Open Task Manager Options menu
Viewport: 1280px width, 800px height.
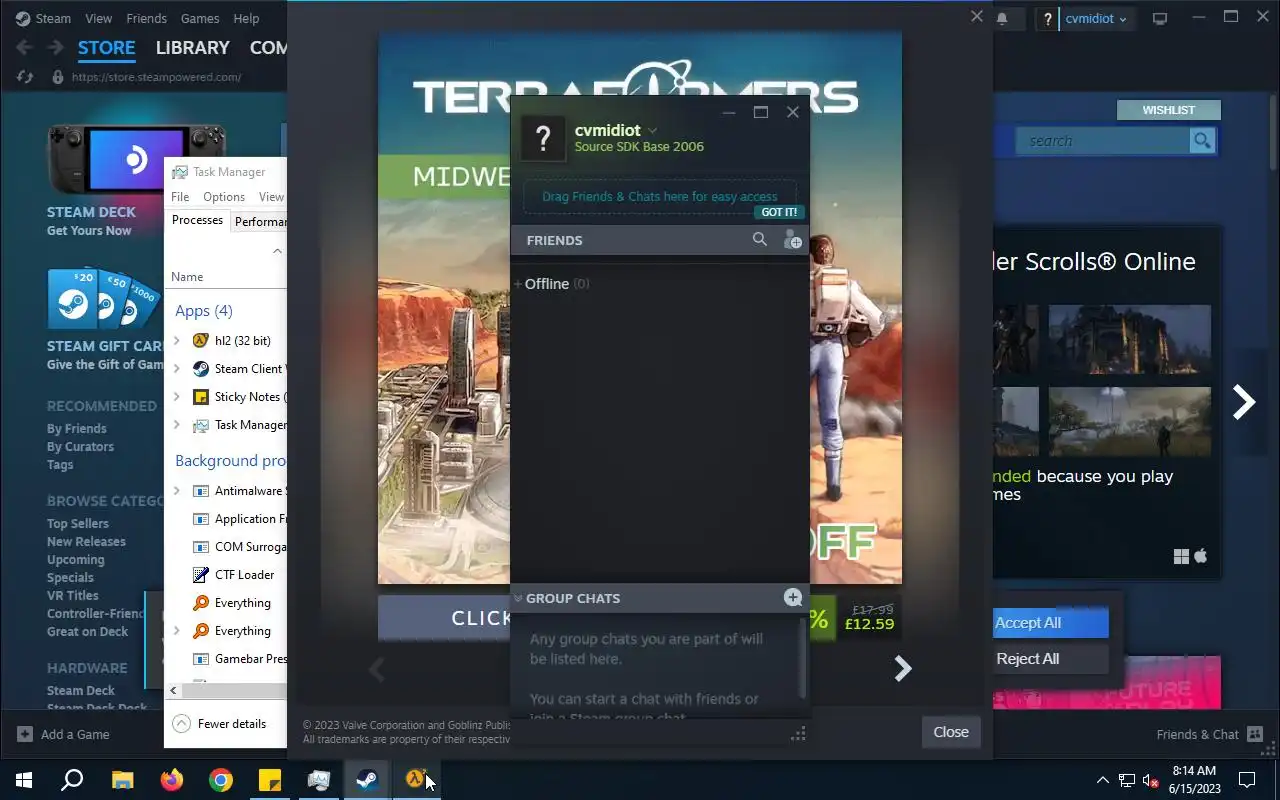224,197
